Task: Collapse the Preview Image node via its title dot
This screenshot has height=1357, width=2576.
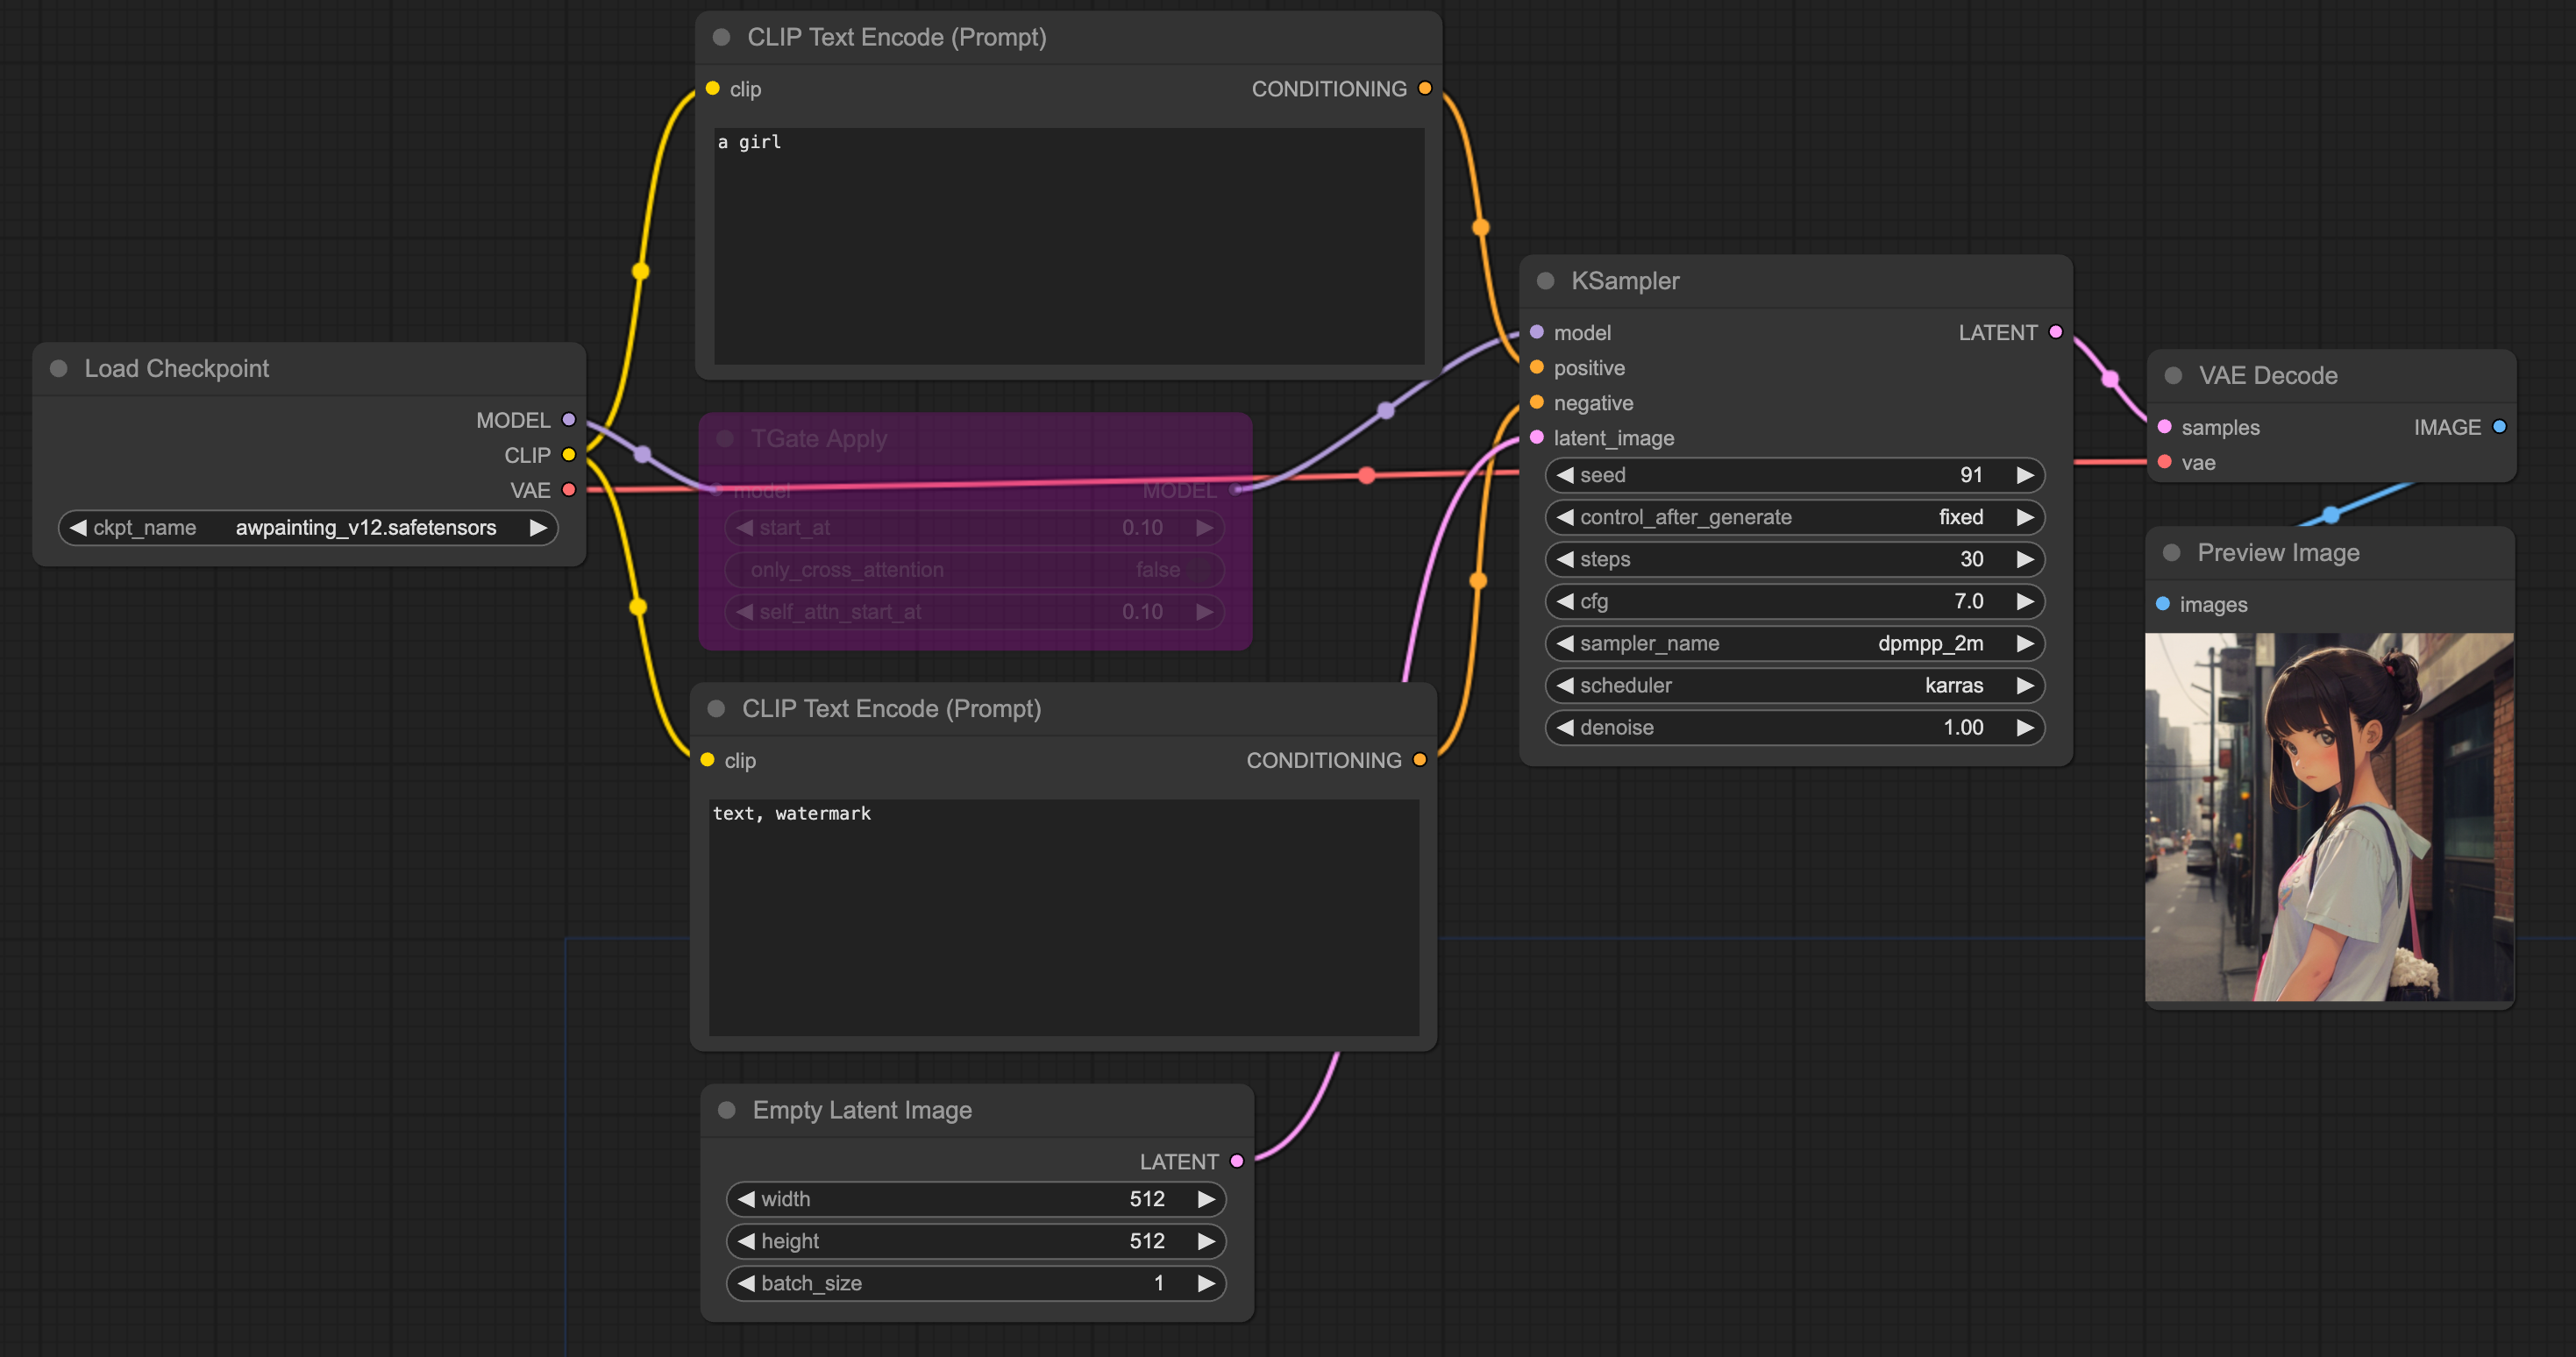Action: (2171, 553)
